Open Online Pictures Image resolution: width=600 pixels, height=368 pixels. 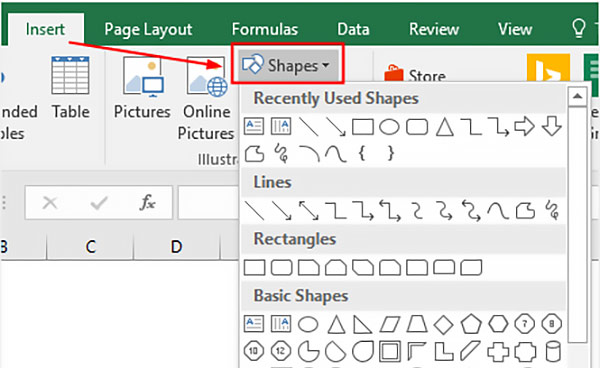(x=206, y=99)
